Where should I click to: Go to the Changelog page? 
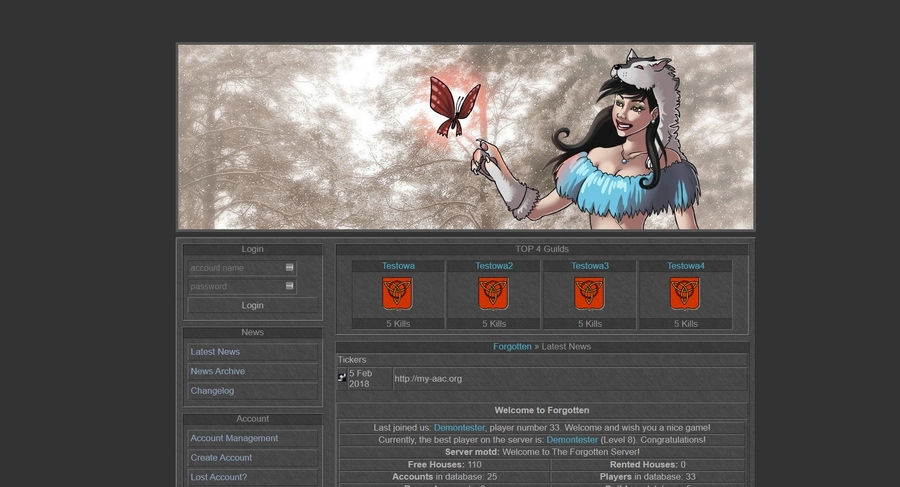(212, 391)
